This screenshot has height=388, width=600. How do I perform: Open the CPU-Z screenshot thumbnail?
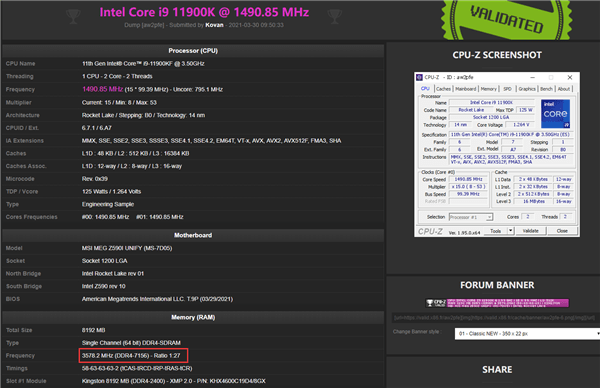click(x=497, y=154)
